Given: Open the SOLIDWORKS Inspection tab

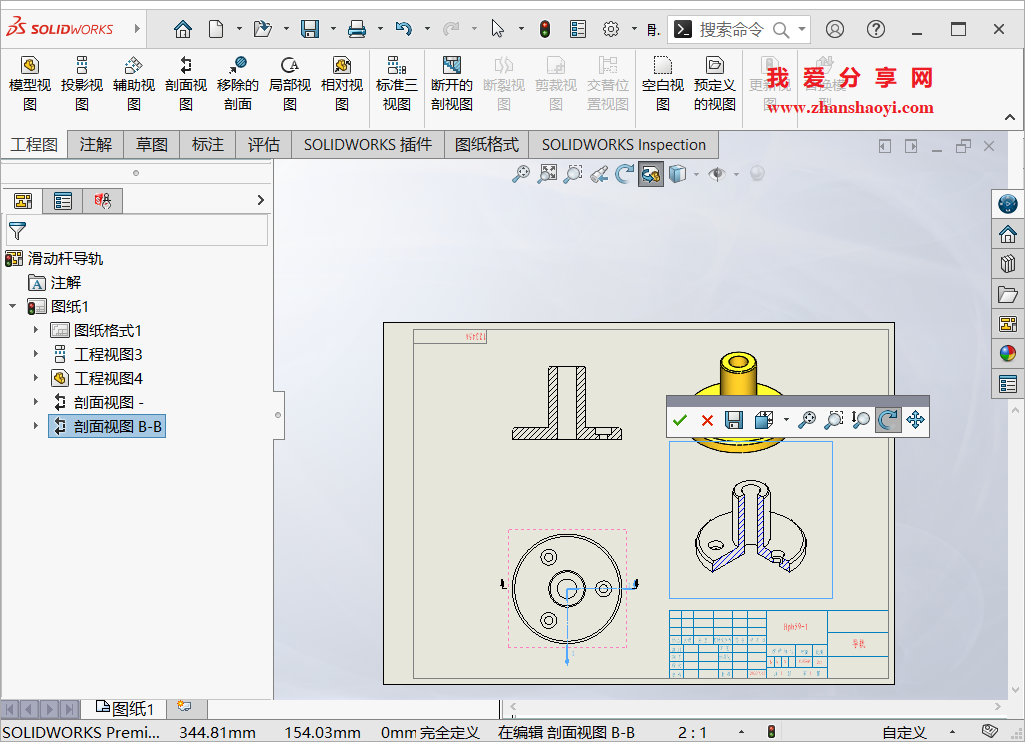Looking at the screenshot, I should pos(622,145).
